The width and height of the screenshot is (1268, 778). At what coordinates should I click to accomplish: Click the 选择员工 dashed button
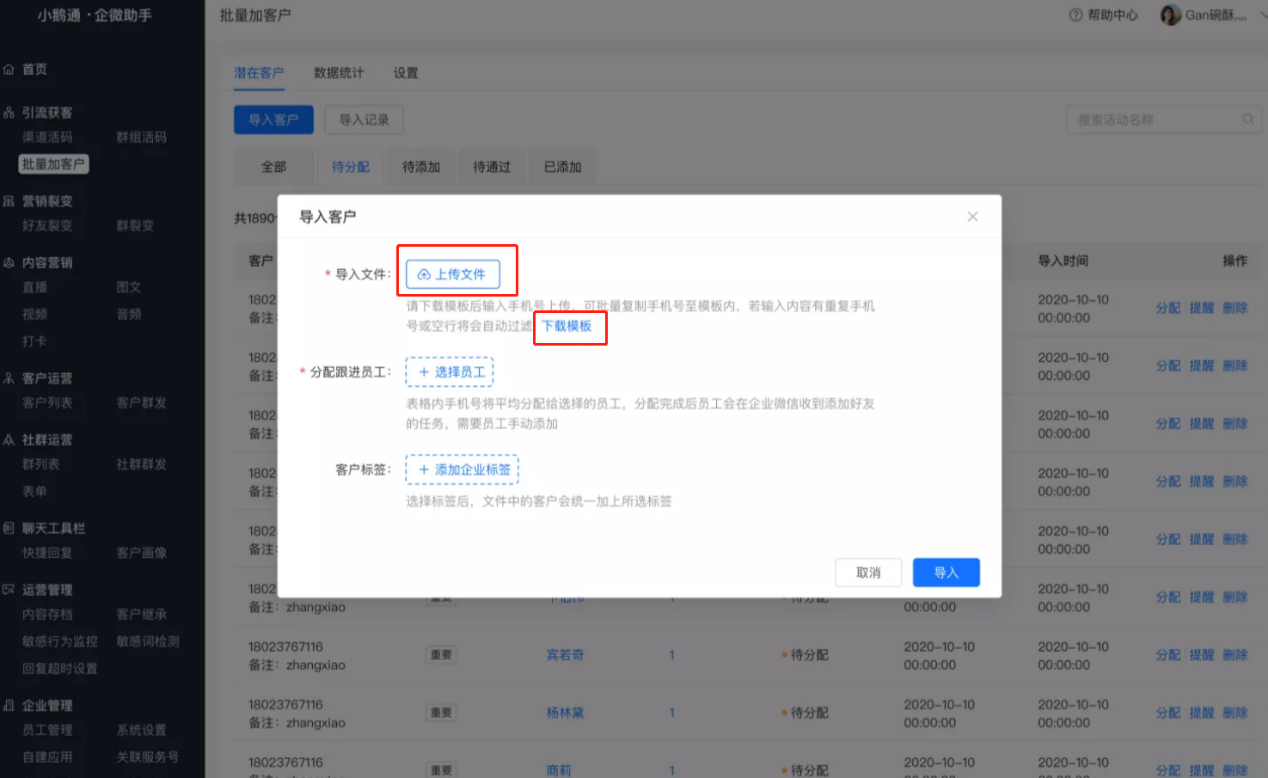point(449,372)
